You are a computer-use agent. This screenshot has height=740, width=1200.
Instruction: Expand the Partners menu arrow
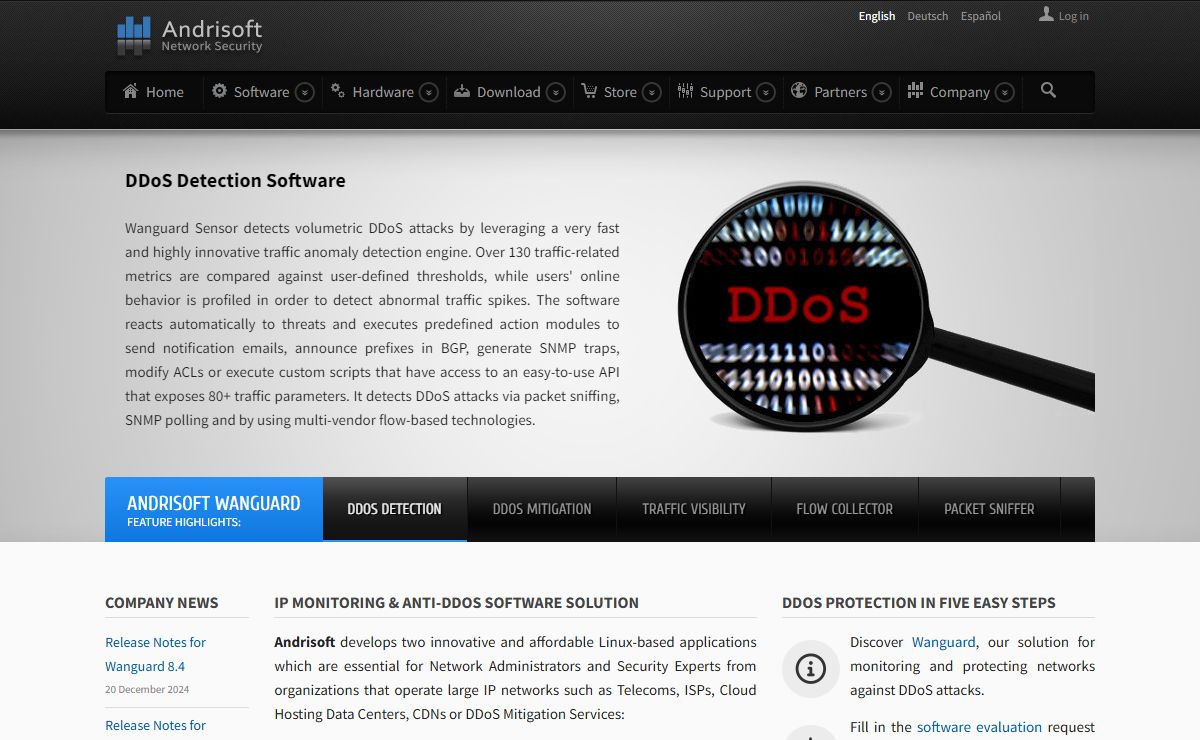tap(882, 92)
